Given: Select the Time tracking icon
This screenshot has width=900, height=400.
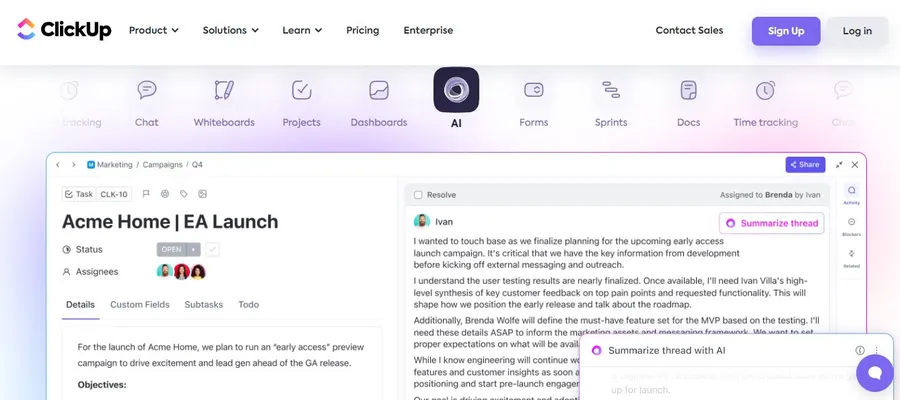Looking at the screenshot, I should [765, 91].
